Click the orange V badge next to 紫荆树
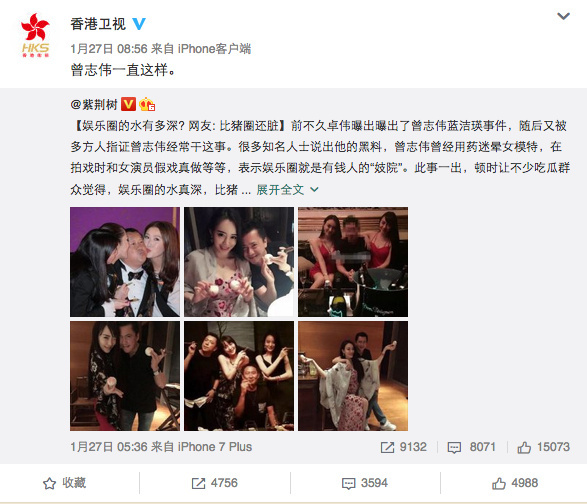Viewport: 587px width, 504px height. click(x=128, y=104)
